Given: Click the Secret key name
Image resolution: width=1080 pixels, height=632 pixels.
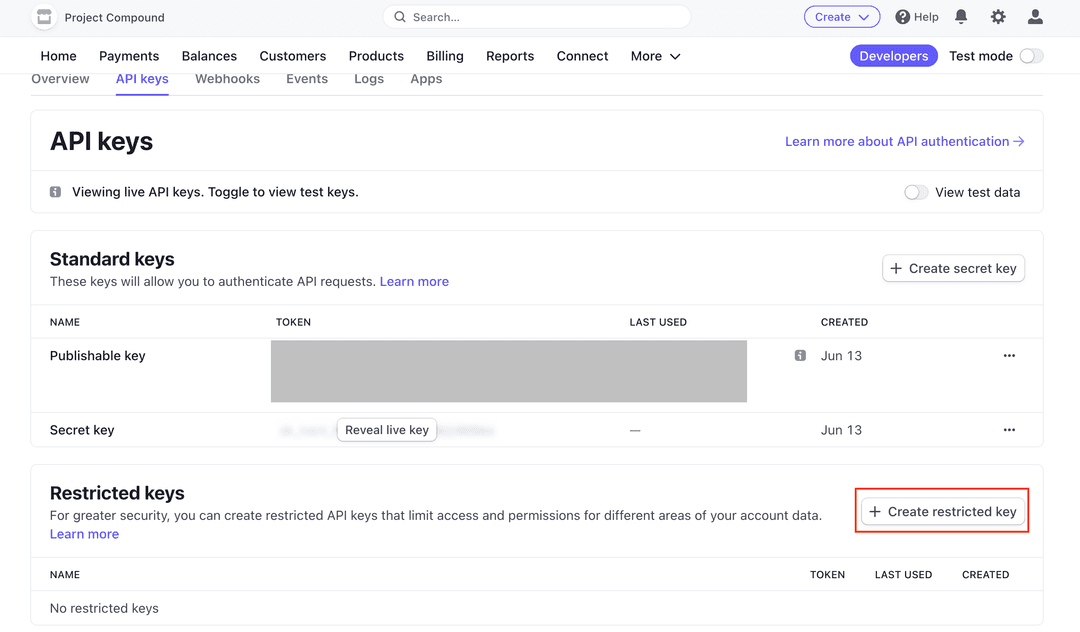Looking at the screenshot, I should (82, 430).
